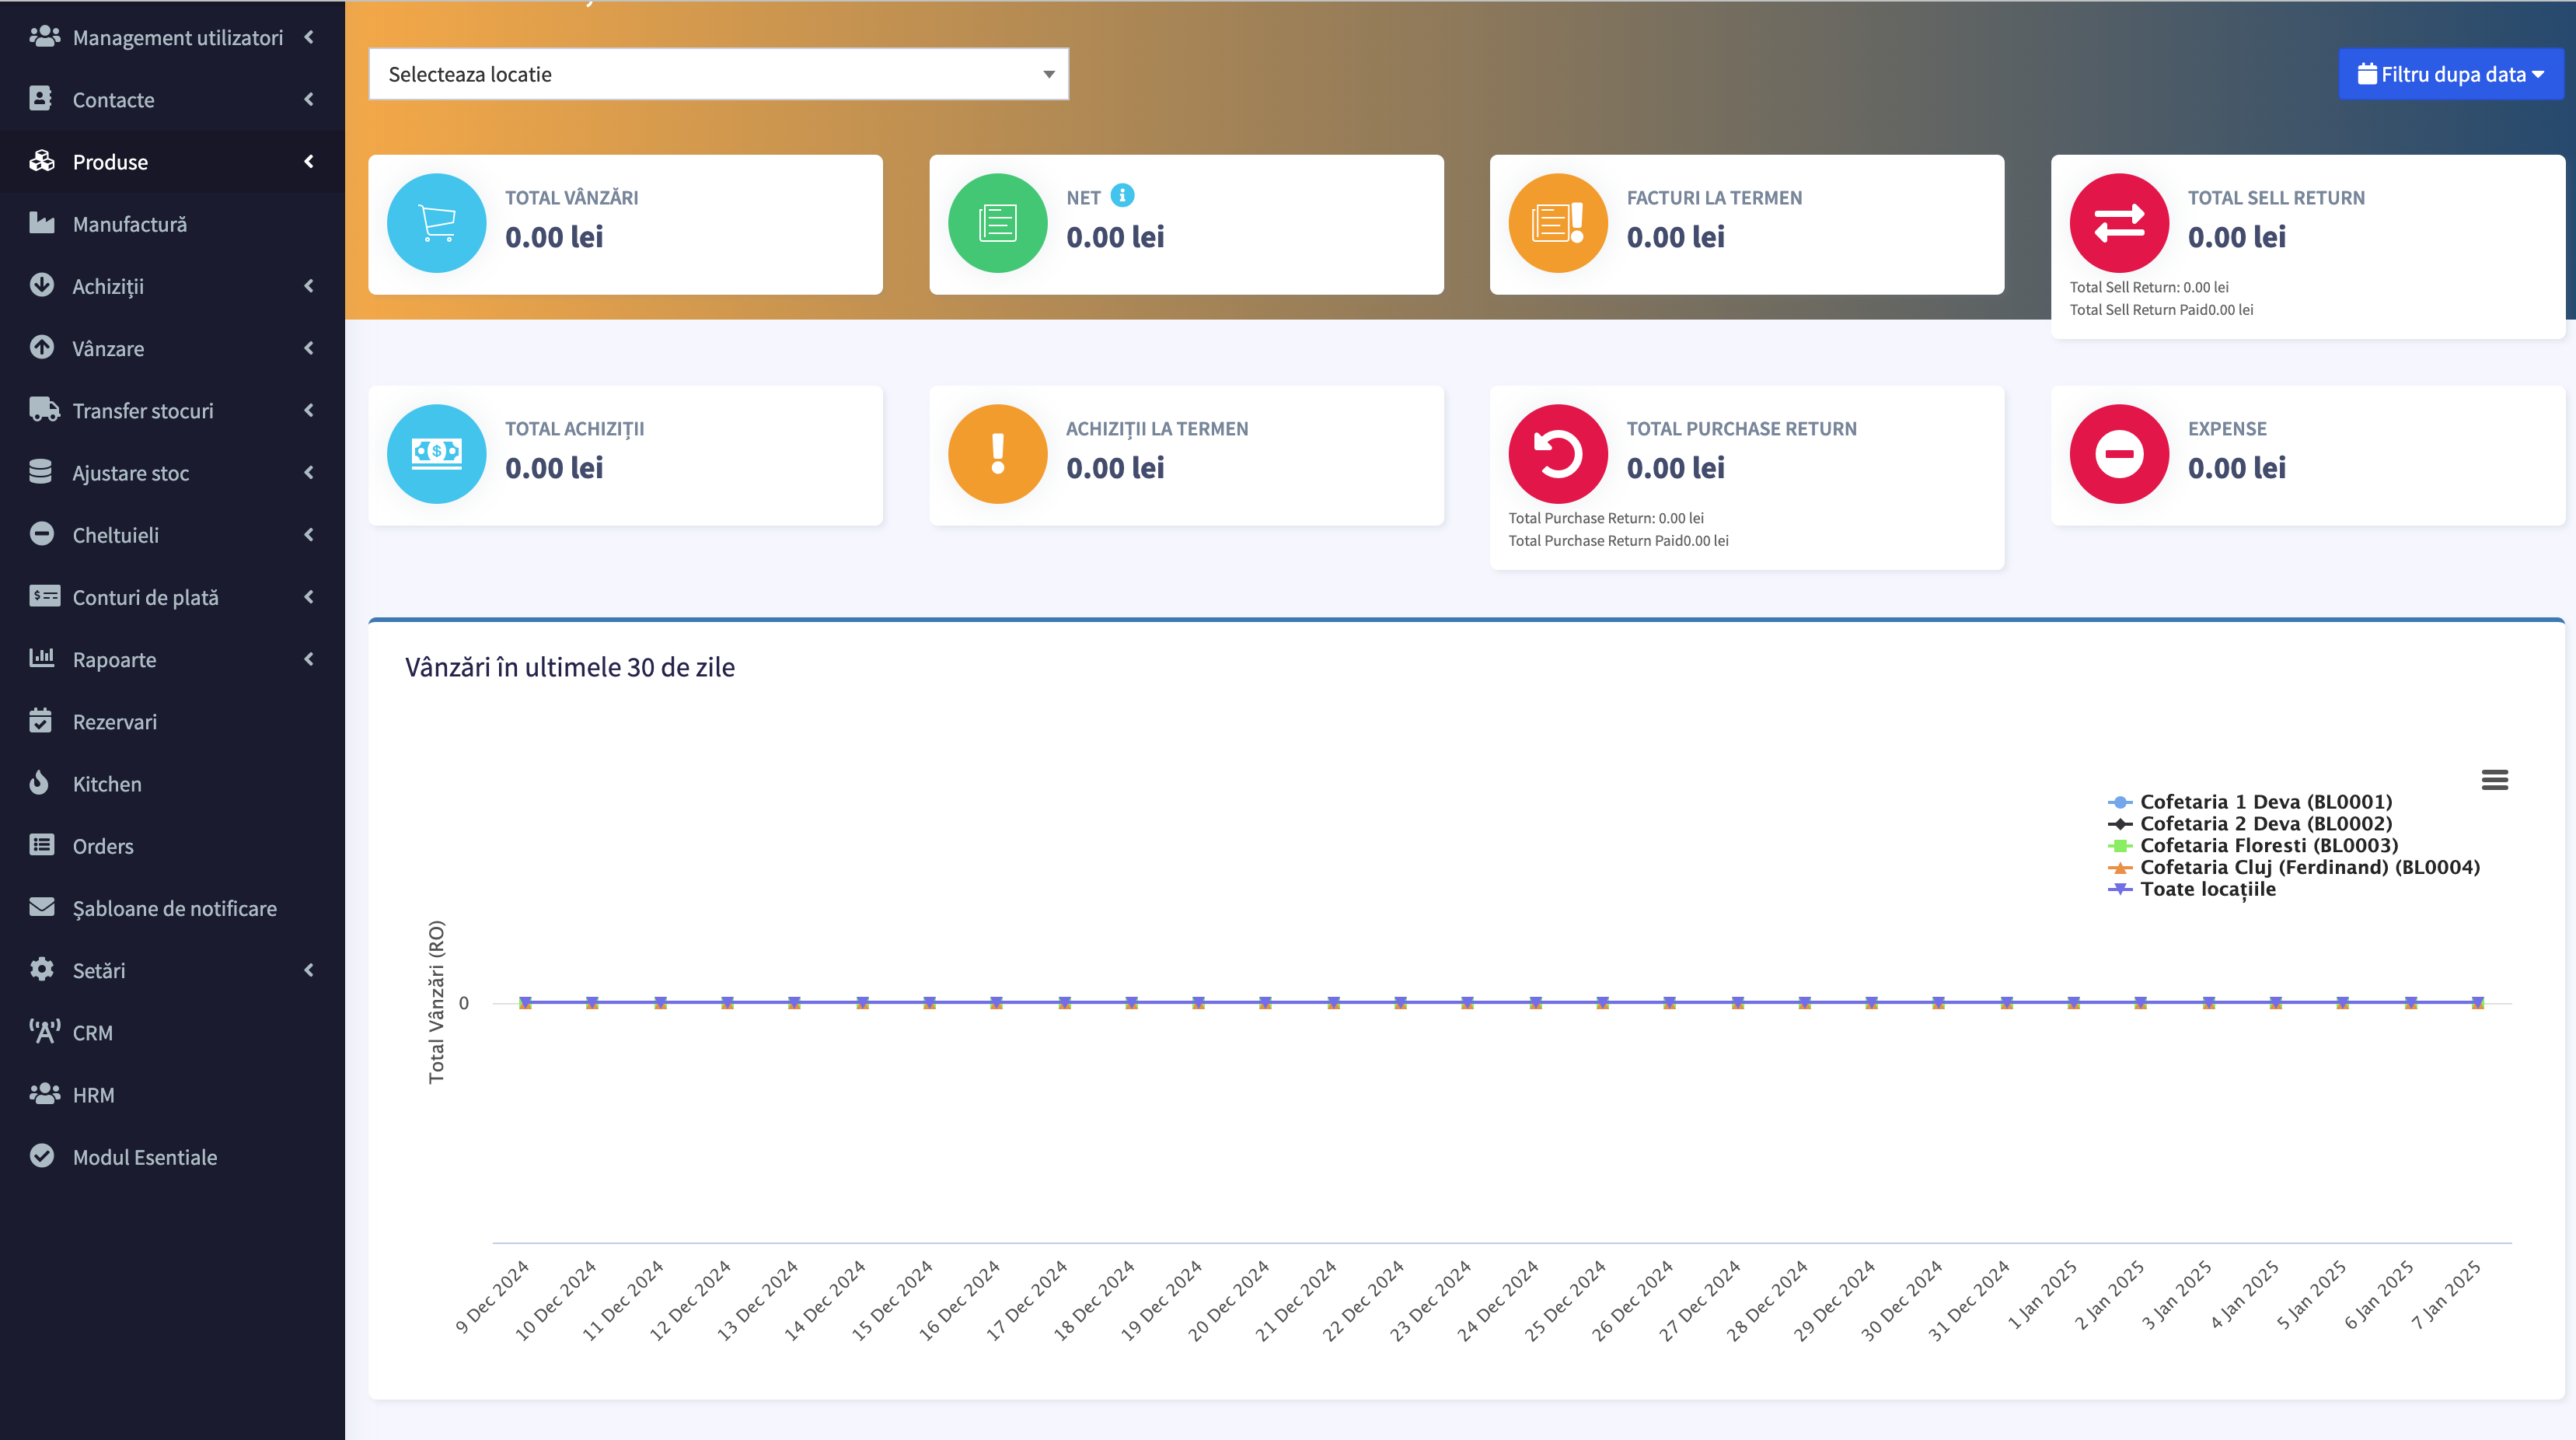Hide Cofetaria Floresti series in chart legend
This screenshot has width=2576, height=1440.
[2267, 846]
